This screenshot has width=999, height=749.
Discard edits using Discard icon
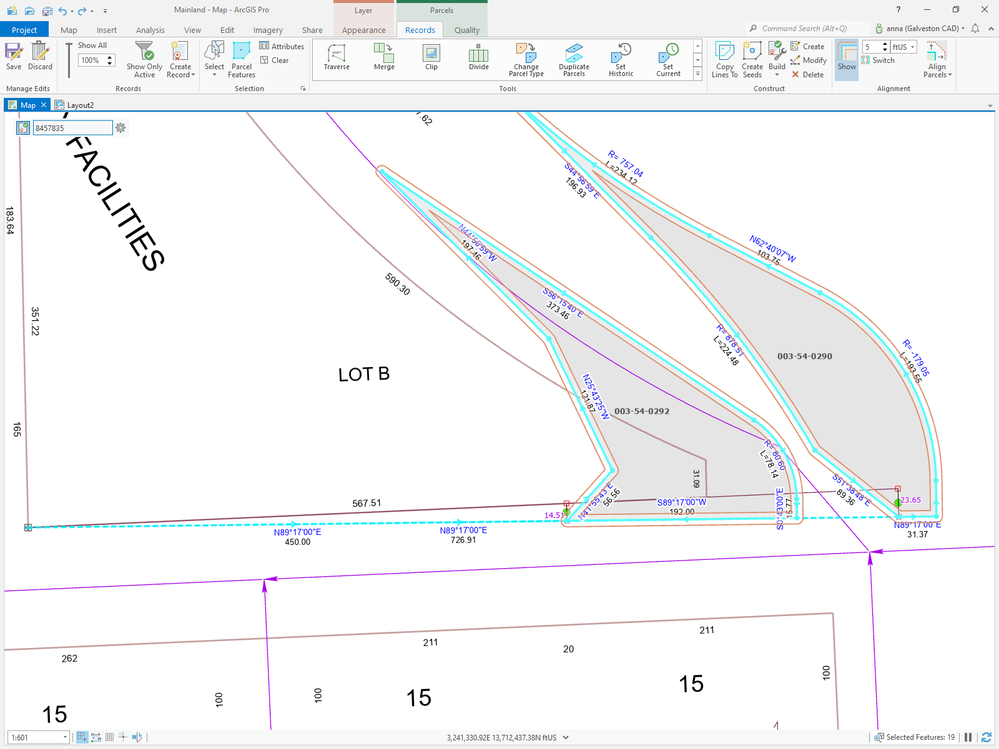click(x=40, y=56)
